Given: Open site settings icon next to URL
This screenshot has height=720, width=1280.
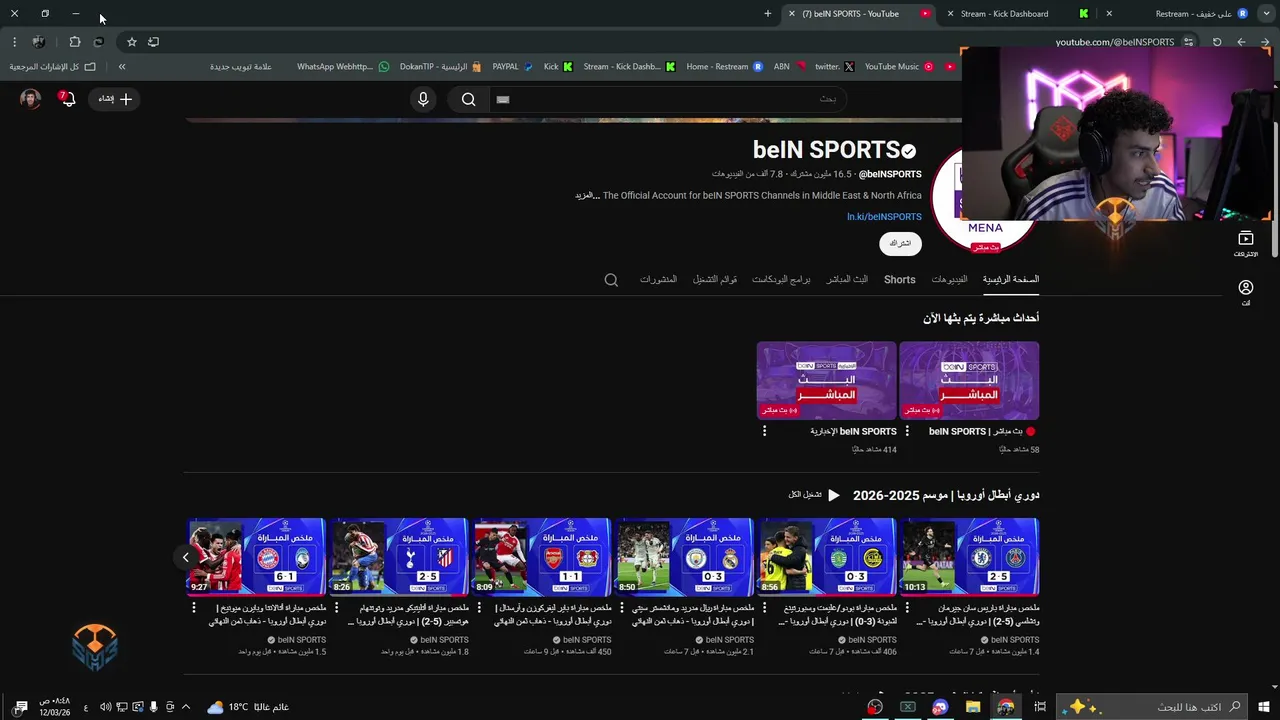Looking at the screenshot, I should coord(1188,42).
